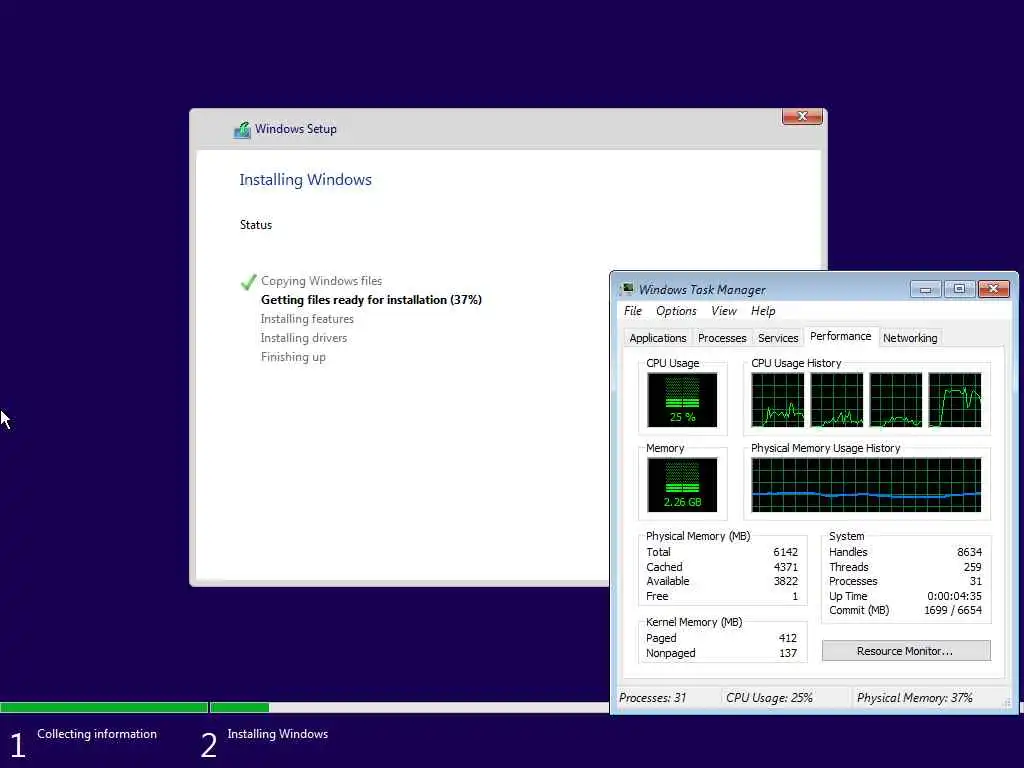Open the File menu in Task Manager
The width and height of the screenshot is (1024, 768).
632,311
